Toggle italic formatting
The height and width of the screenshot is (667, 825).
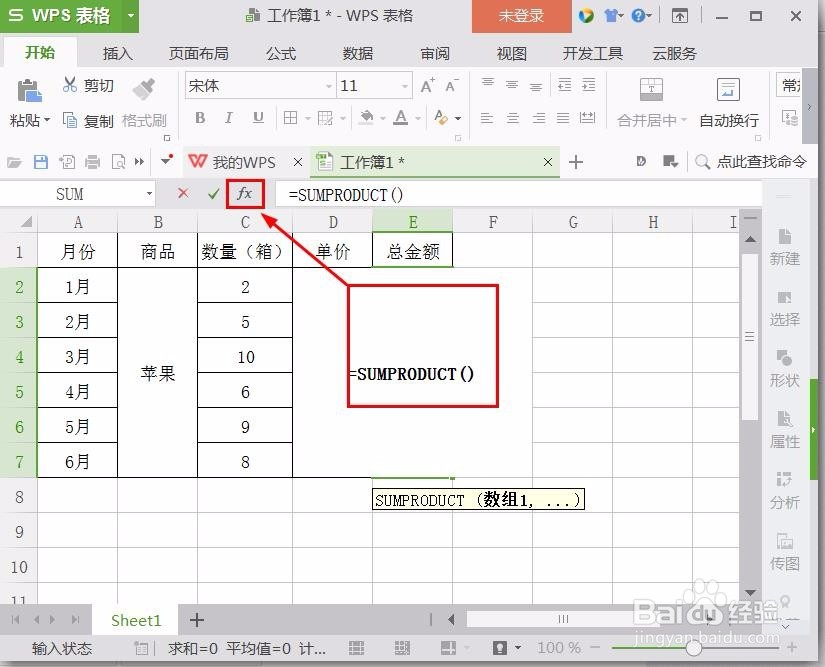pos(227,118)
